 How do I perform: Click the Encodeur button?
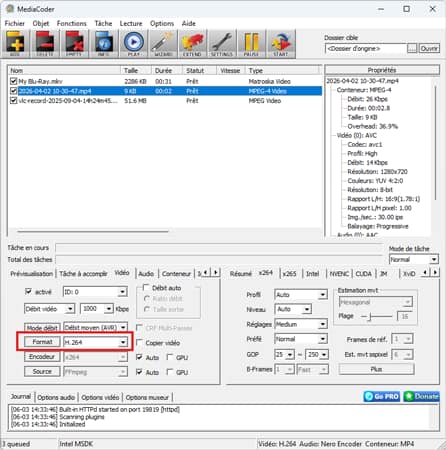pyautogui.click(x=42, y=357)
